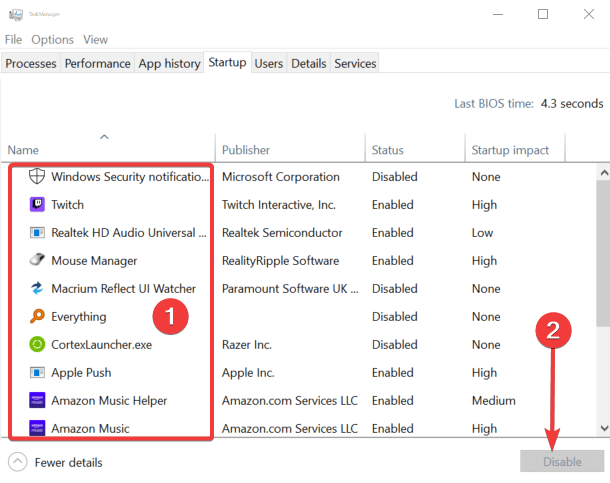
Task: Click High impact in Mouse Manager row
Action: (484, 261)
